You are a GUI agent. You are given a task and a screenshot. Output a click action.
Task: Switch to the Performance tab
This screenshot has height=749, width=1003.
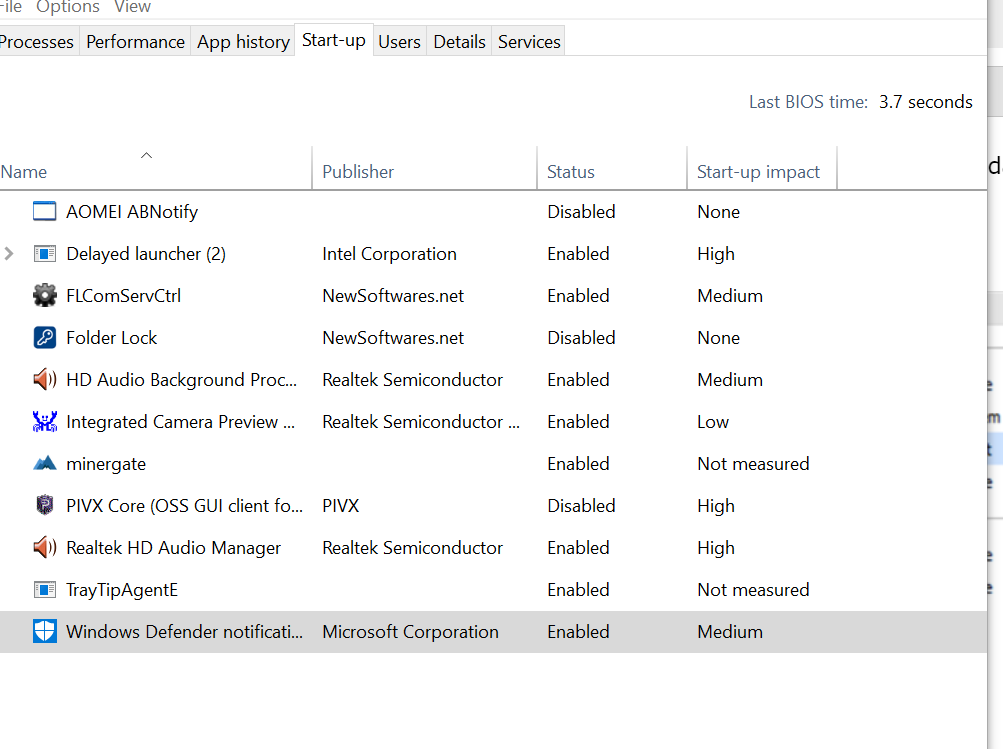tap(135, 42)
